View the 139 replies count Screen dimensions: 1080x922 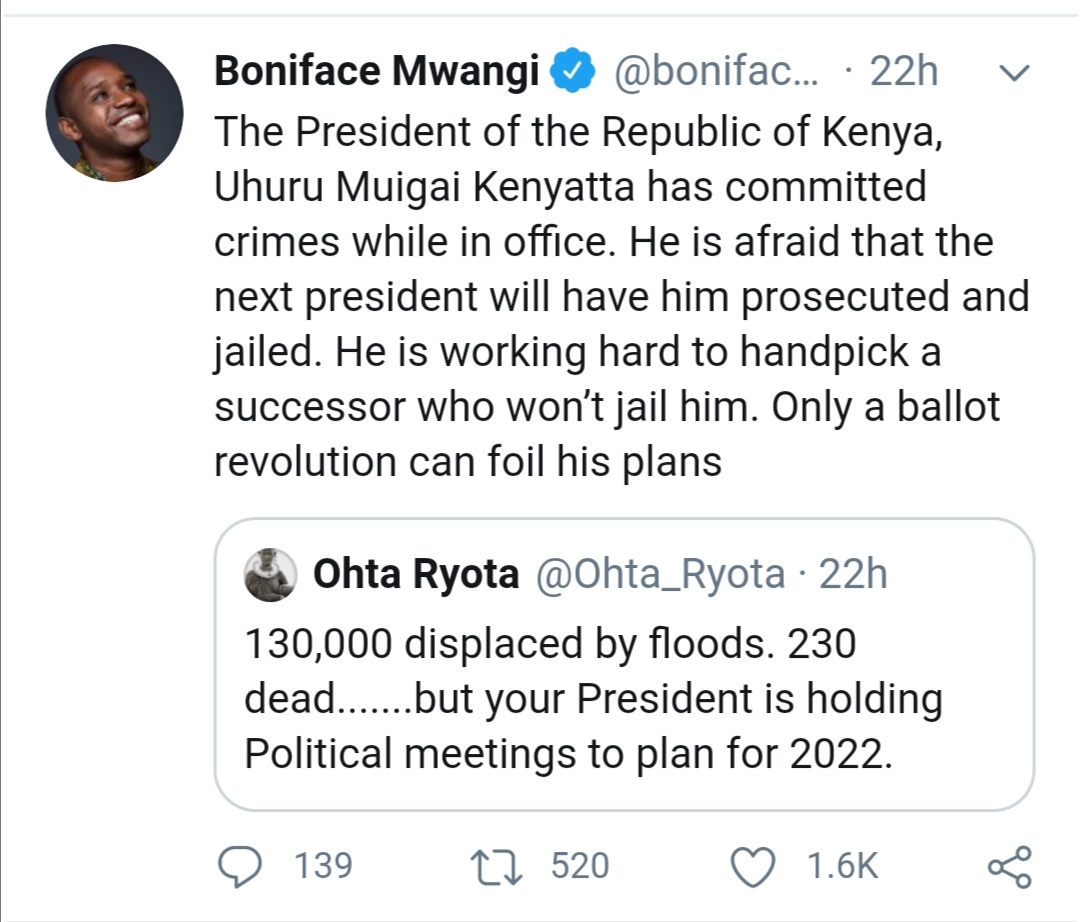[324, 866]
